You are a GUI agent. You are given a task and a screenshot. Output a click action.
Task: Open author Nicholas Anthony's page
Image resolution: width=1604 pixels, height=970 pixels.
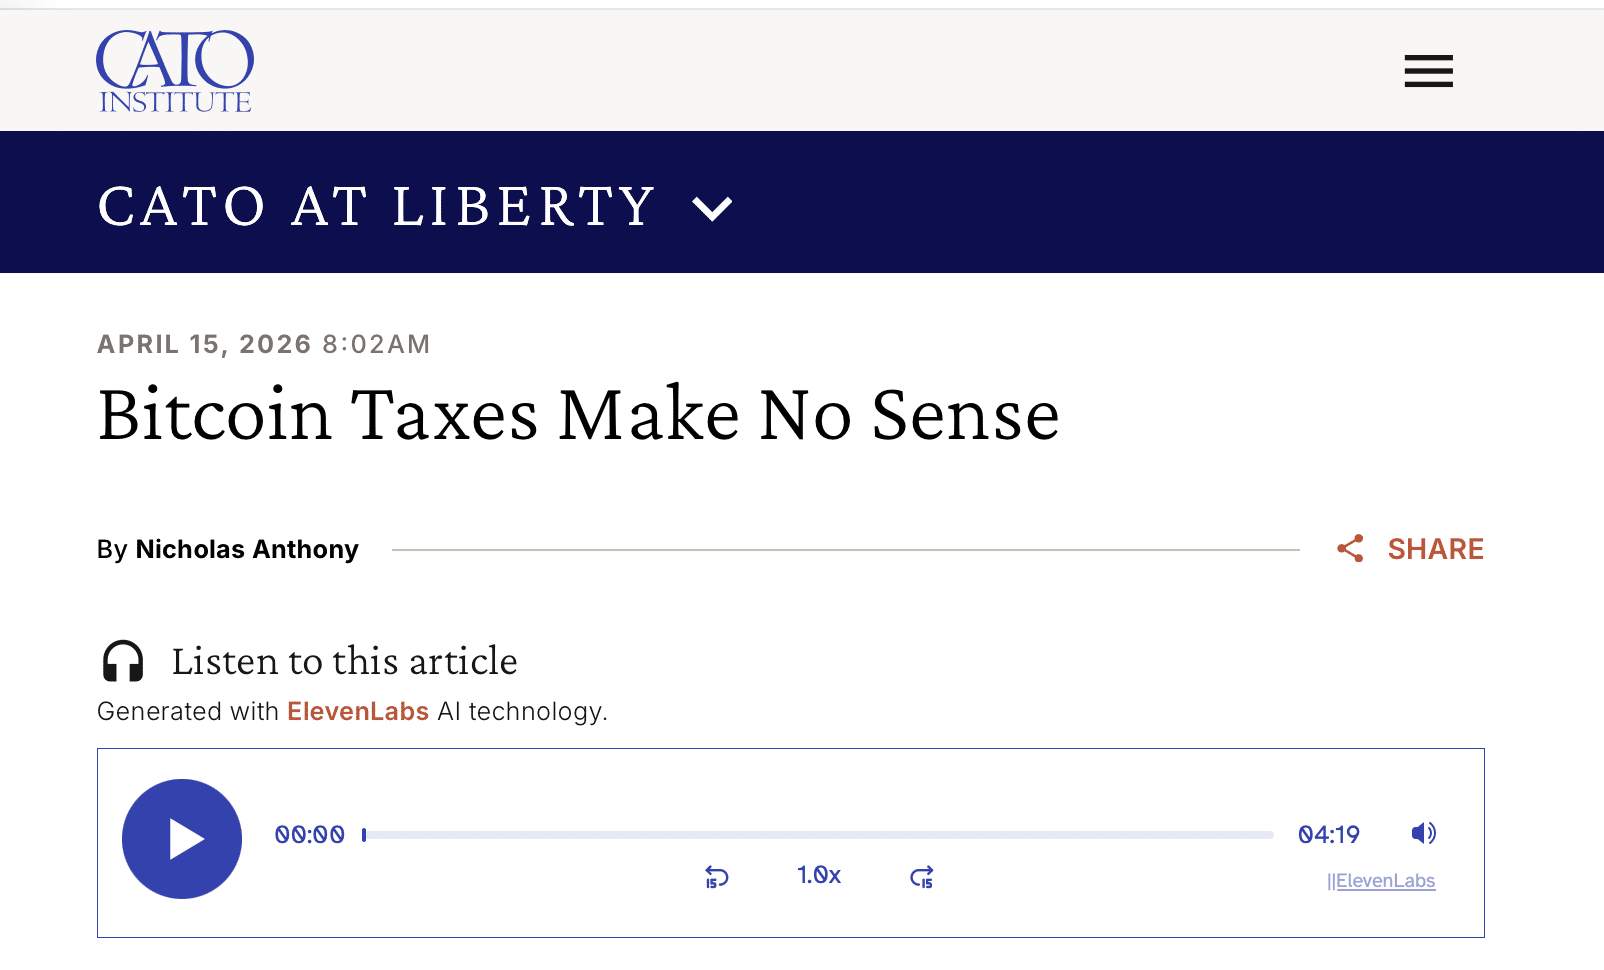pyautogui.click(x=246, y=549)
